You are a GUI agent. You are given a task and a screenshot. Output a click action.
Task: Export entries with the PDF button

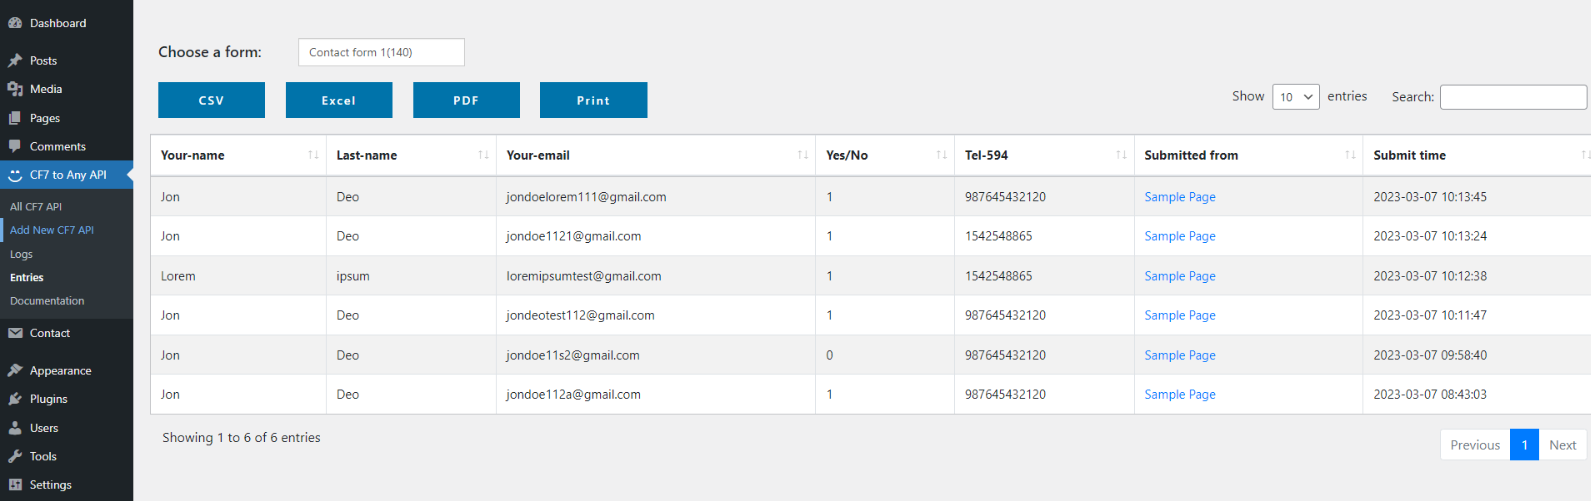coord(466,100)
